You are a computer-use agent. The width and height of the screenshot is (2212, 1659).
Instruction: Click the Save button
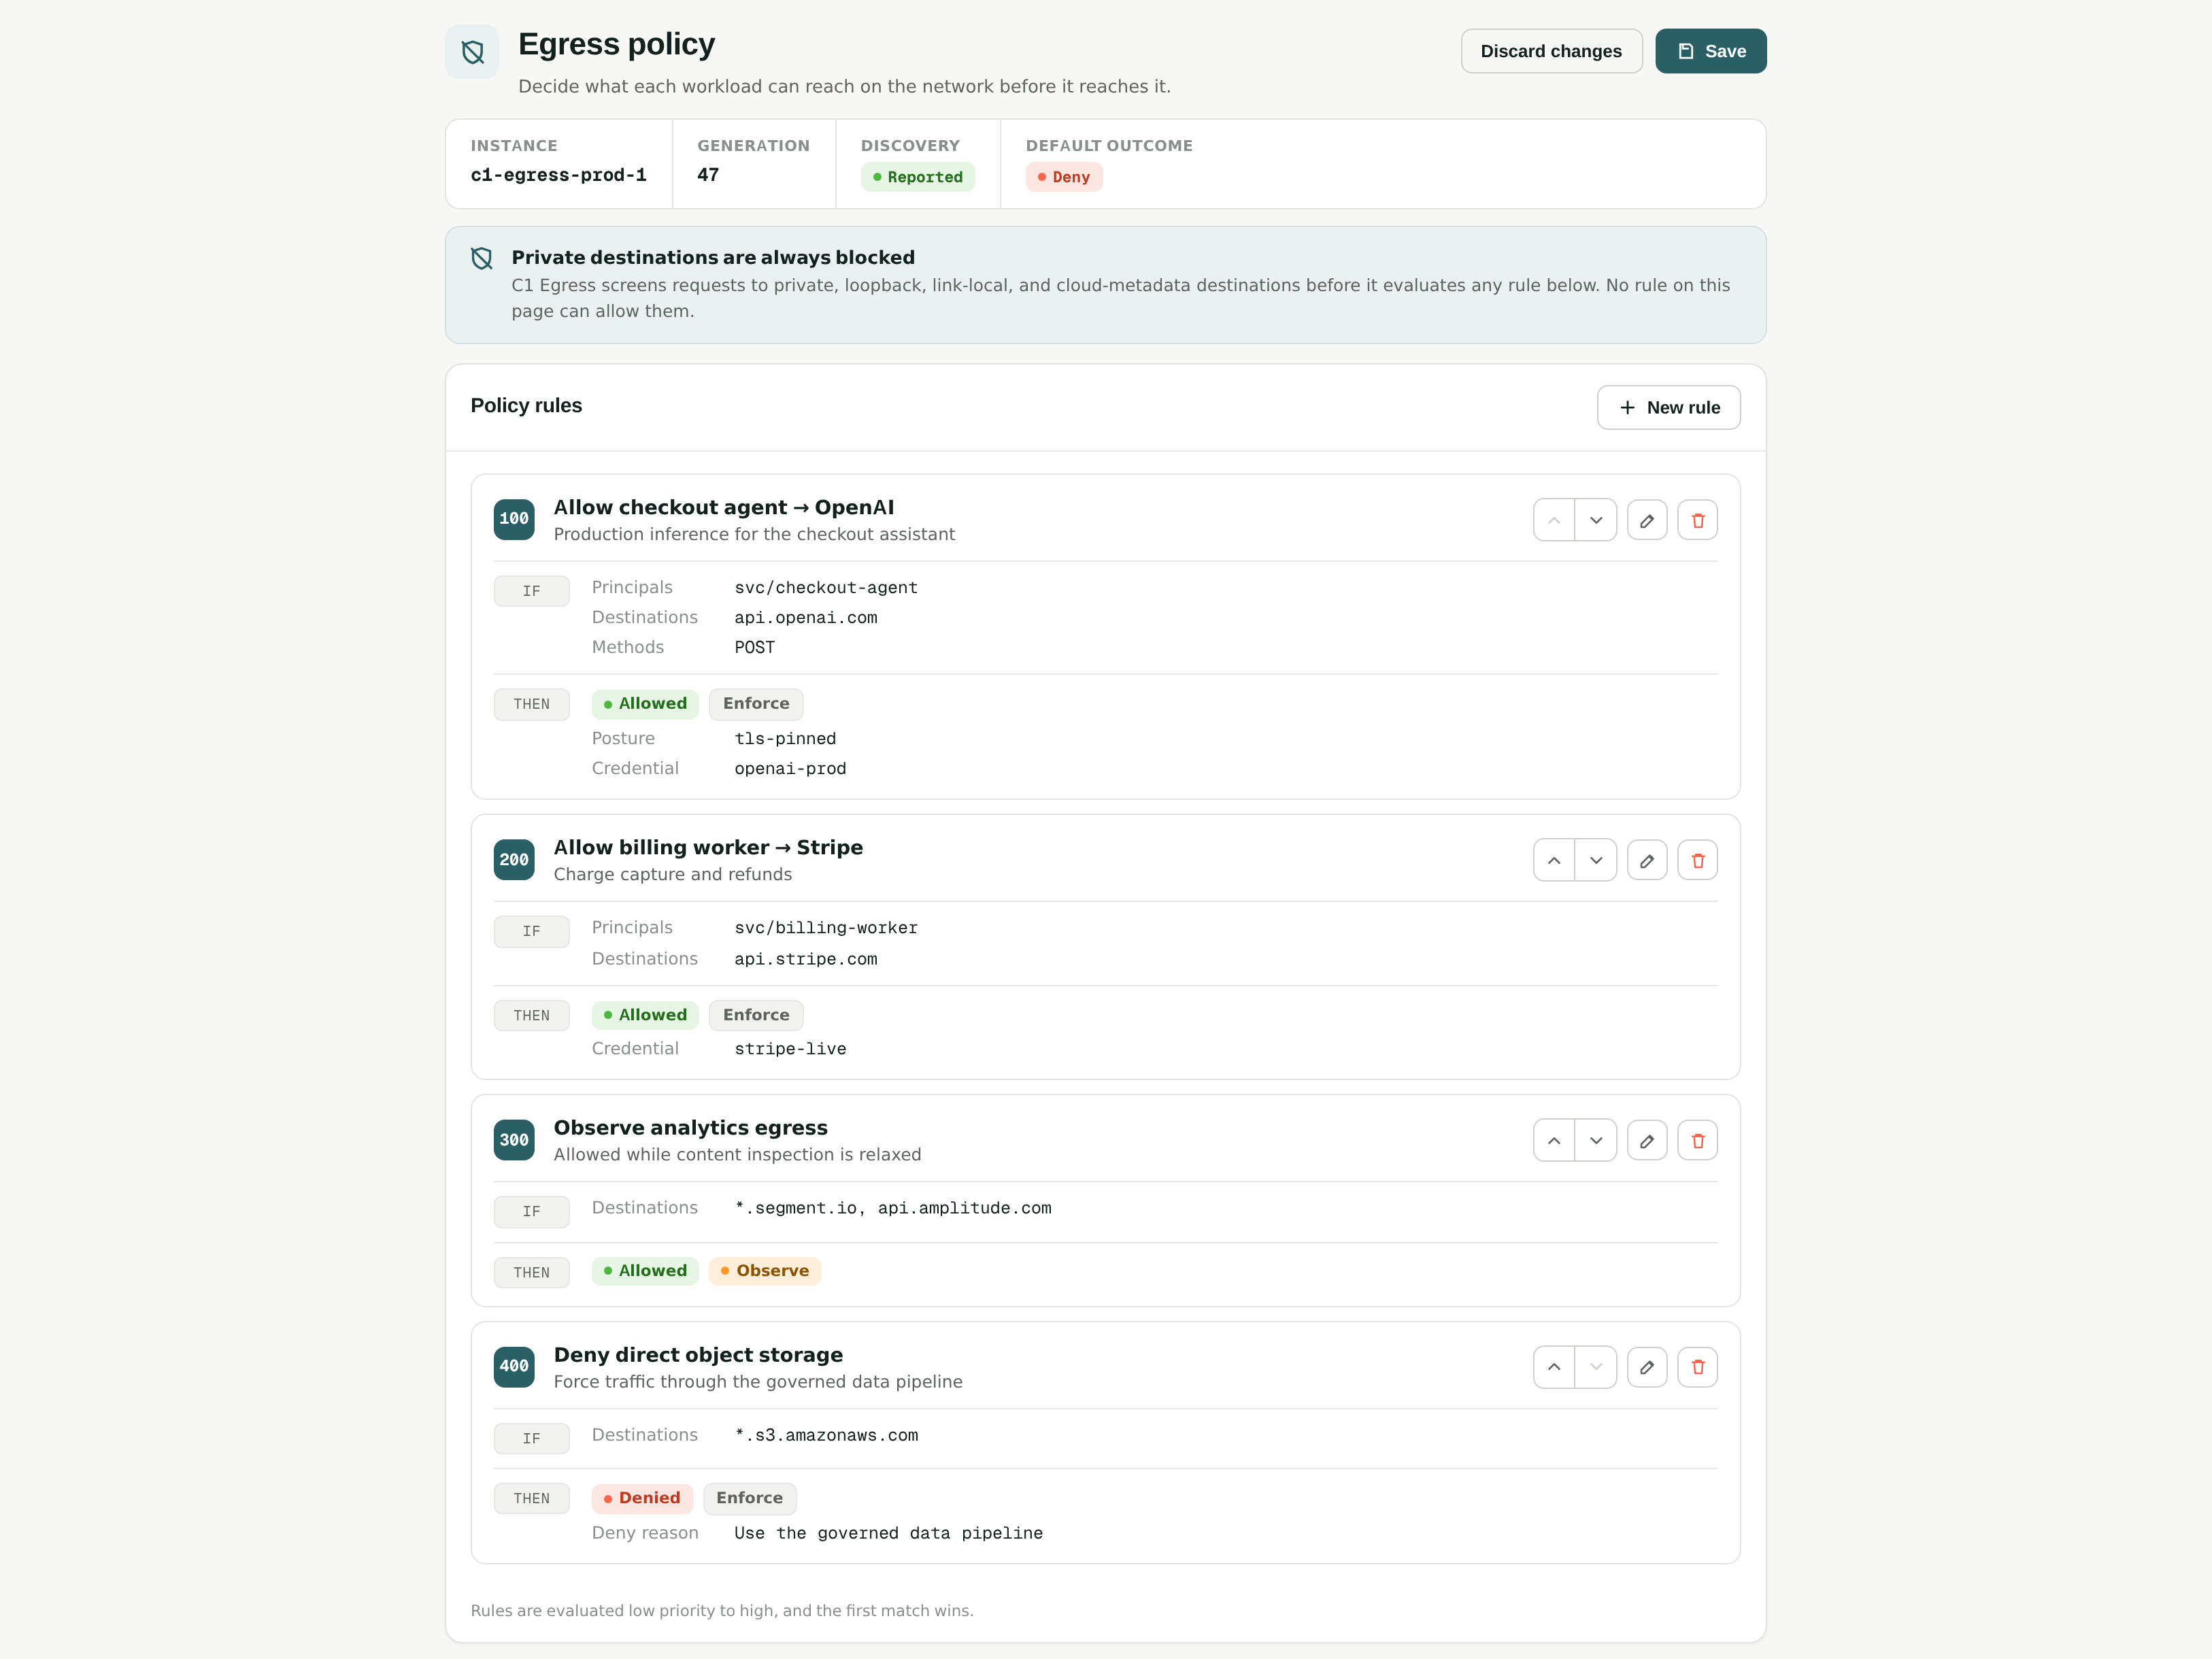tap(1710, 51)
